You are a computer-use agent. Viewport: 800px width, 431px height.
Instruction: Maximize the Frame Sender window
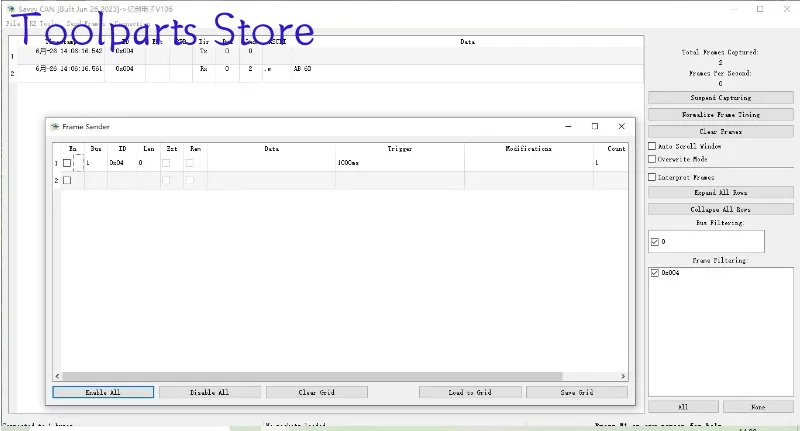[x=595, y=126]
